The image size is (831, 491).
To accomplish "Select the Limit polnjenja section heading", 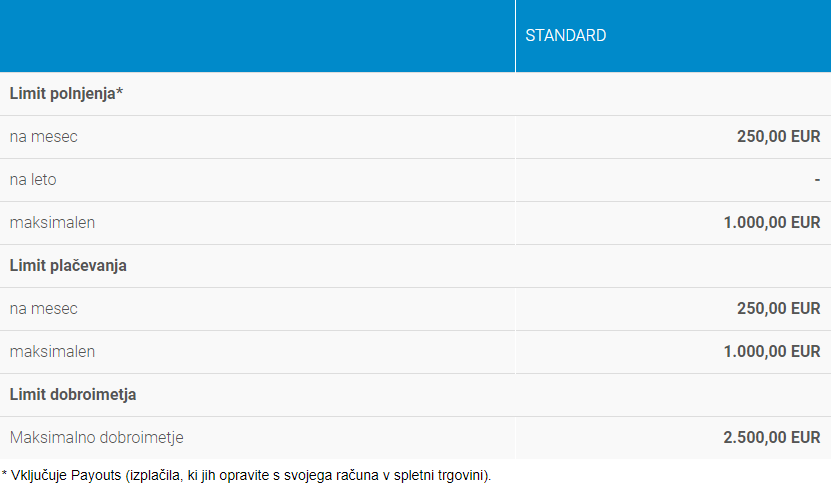I will [x=62, y=94].
